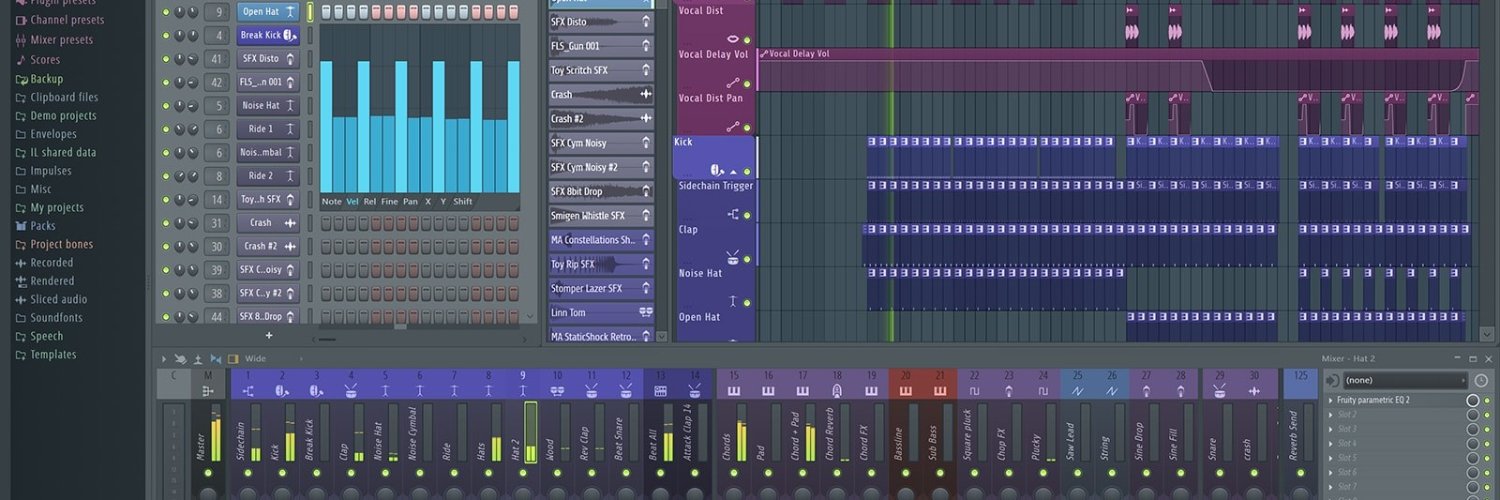
Task: Mute the Master mixer track green LED
Action: point(208,472)
